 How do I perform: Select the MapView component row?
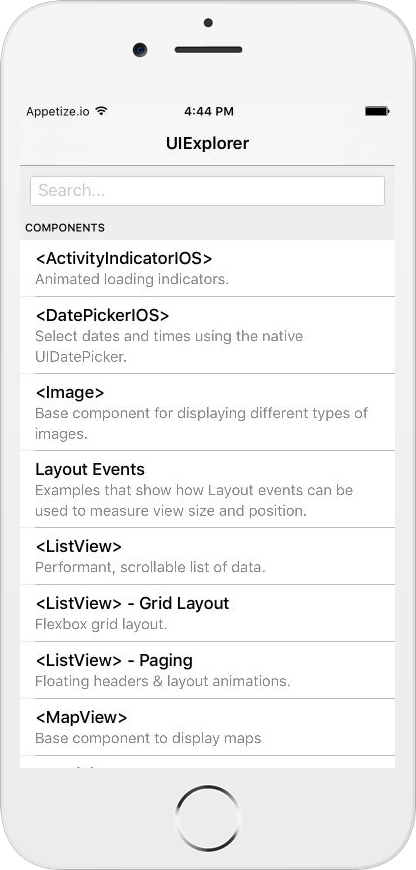[207, 727]
